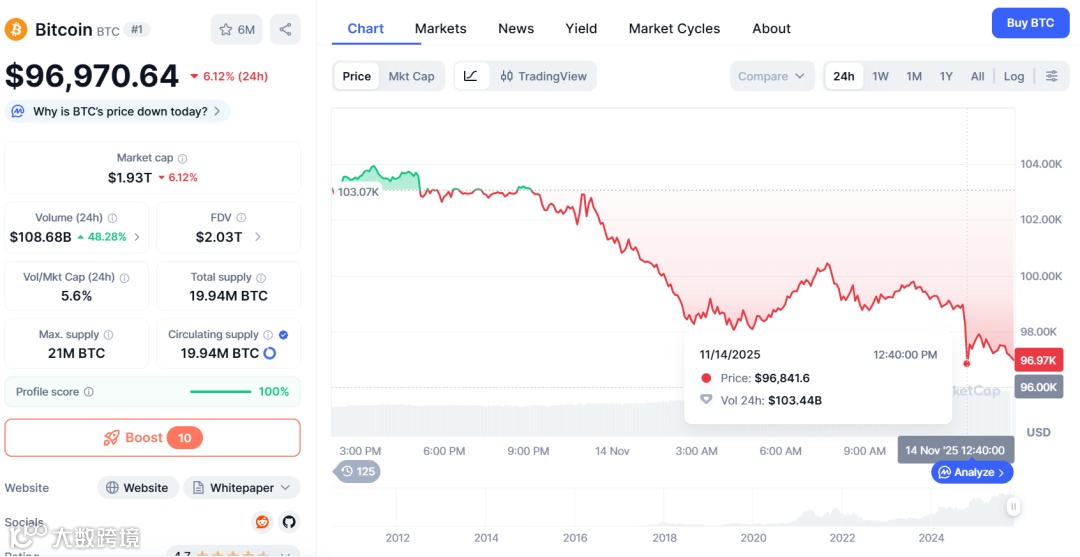This screenshot has height=557, width=1080.
Task: Switch to line chart icon view
Action: point(471,76)
